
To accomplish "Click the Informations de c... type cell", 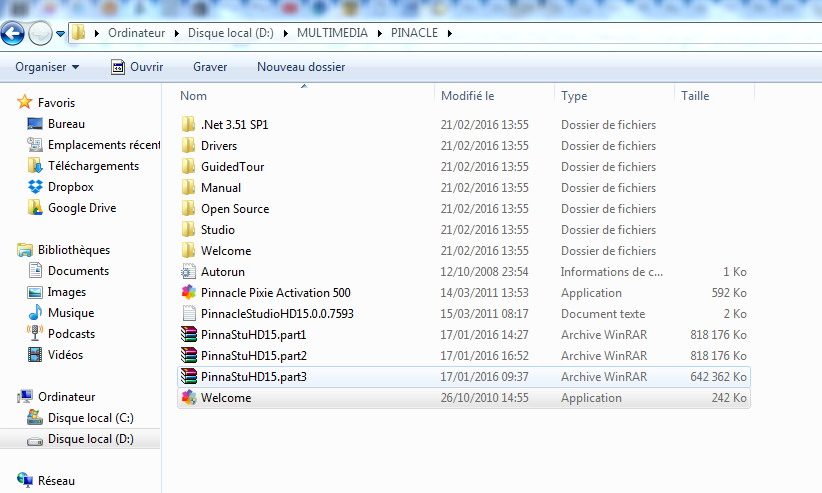I will pyautogui.click(x=611, y=272).
